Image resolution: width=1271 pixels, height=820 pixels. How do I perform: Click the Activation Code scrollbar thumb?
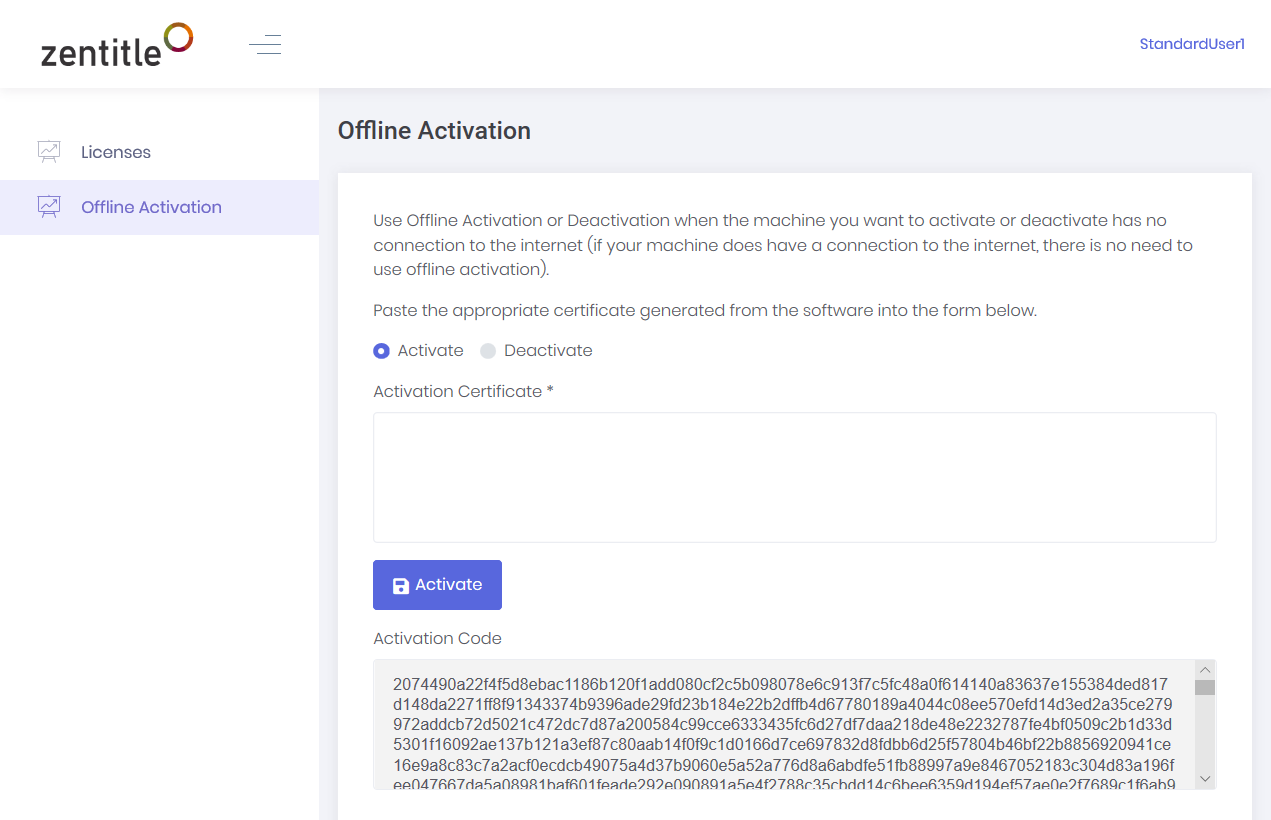click(x=1205, y=687)
